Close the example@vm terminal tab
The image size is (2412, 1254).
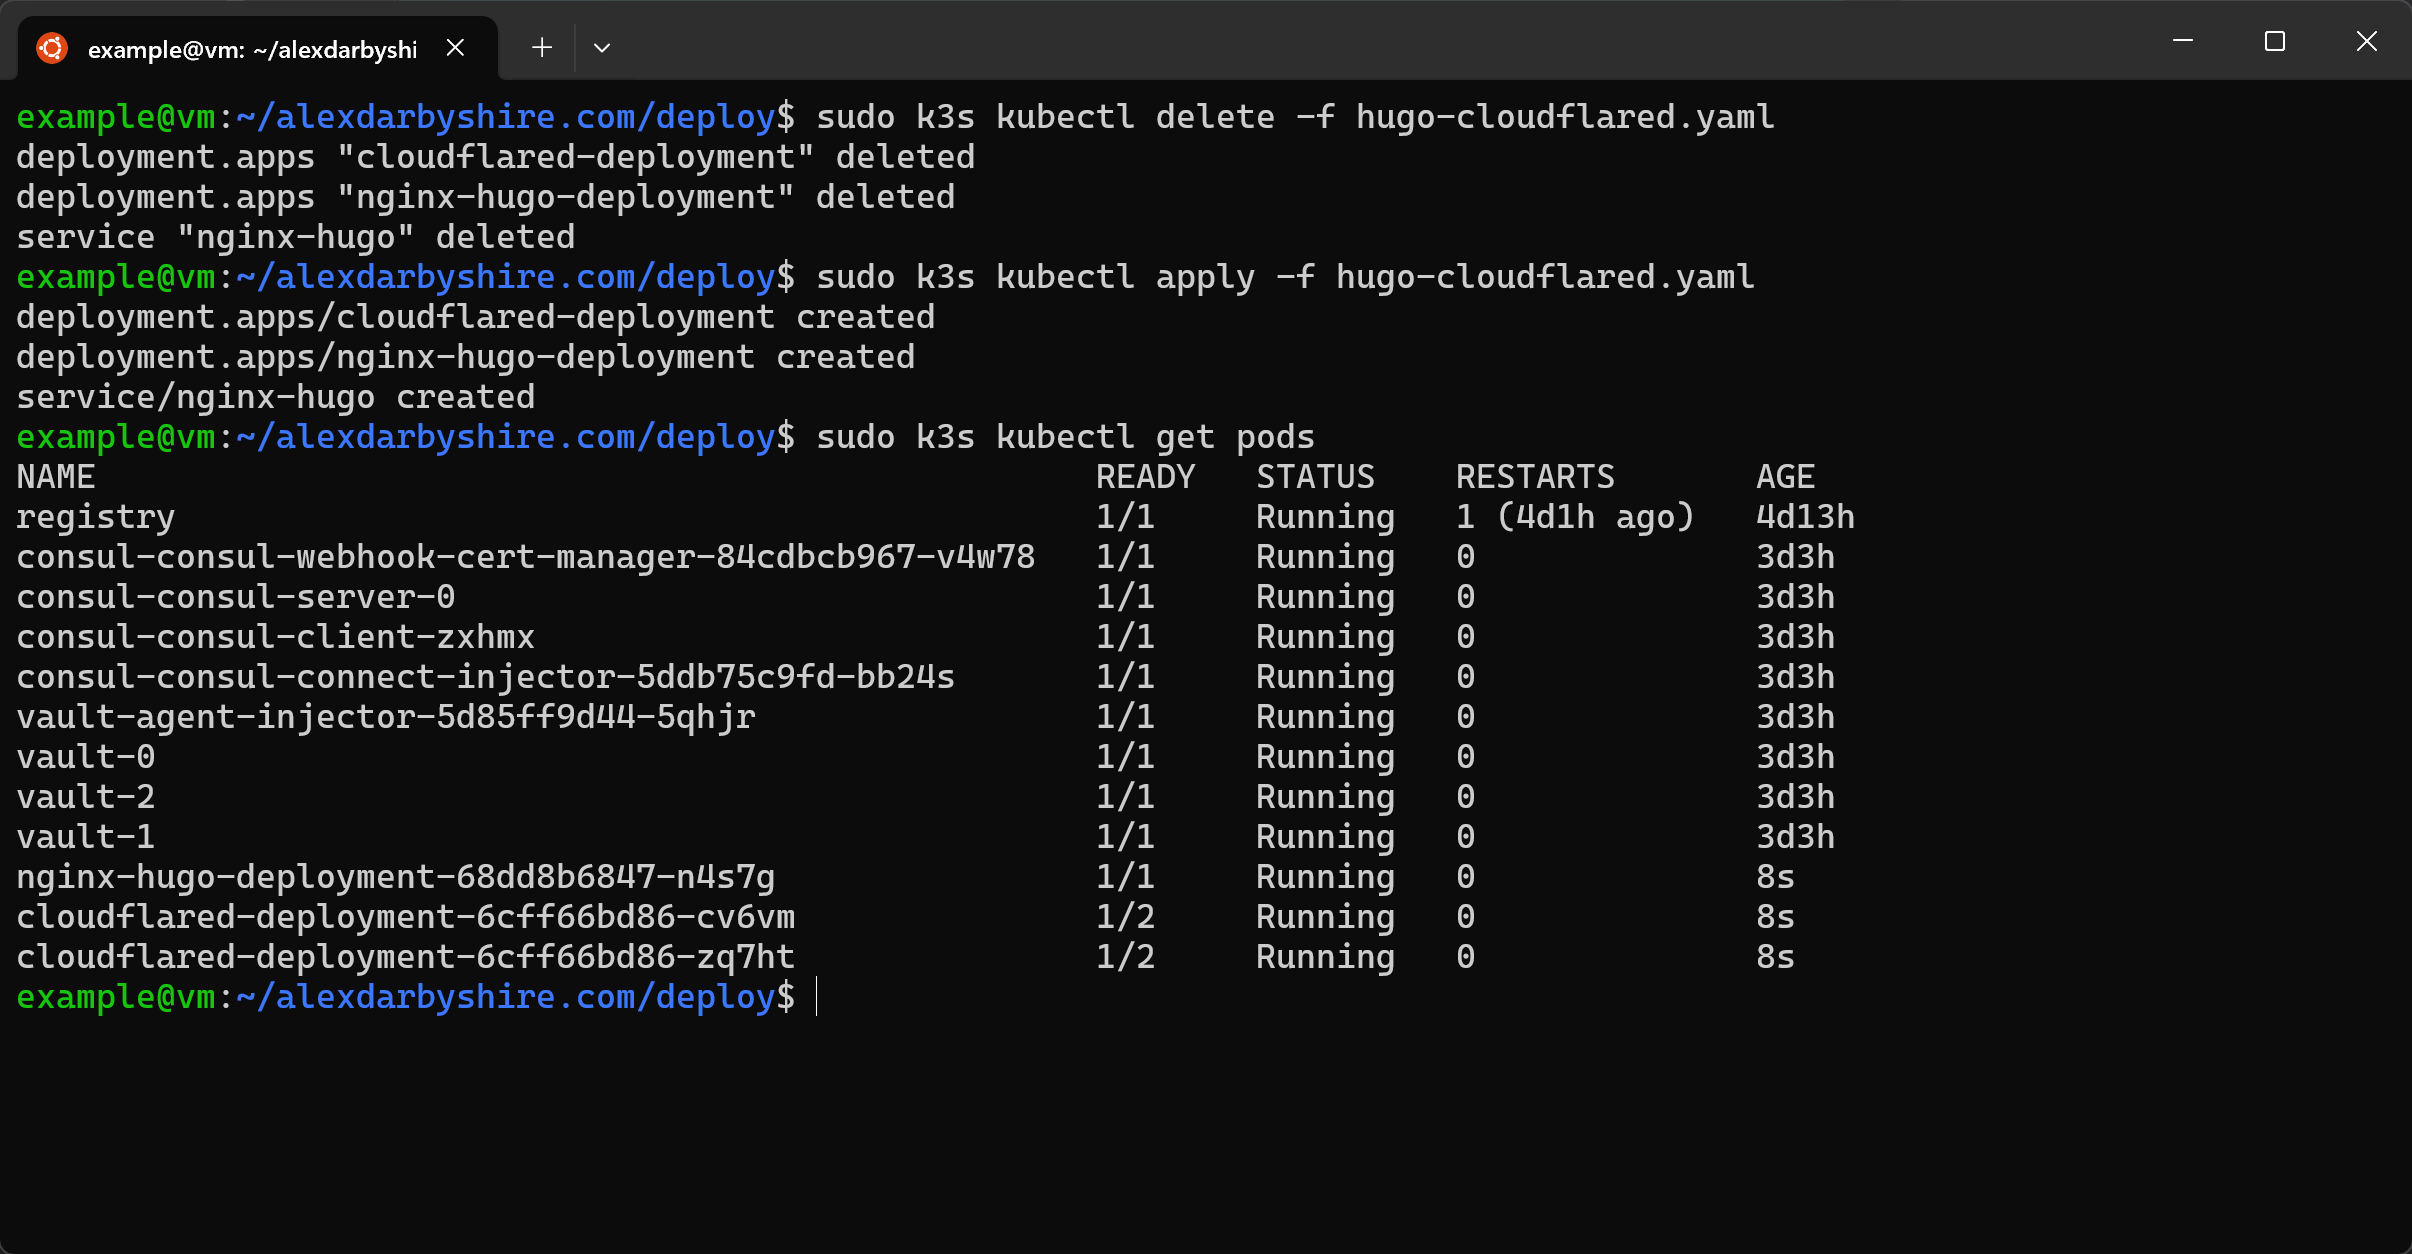tap(455, 48)
